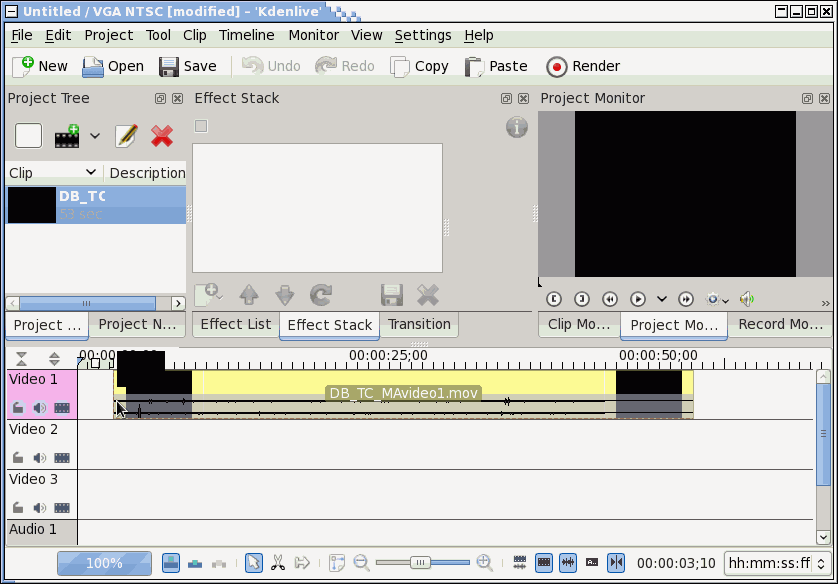Switch to the Project Notes tab
This screenshot has height=584, width=838.
(137, 324)
